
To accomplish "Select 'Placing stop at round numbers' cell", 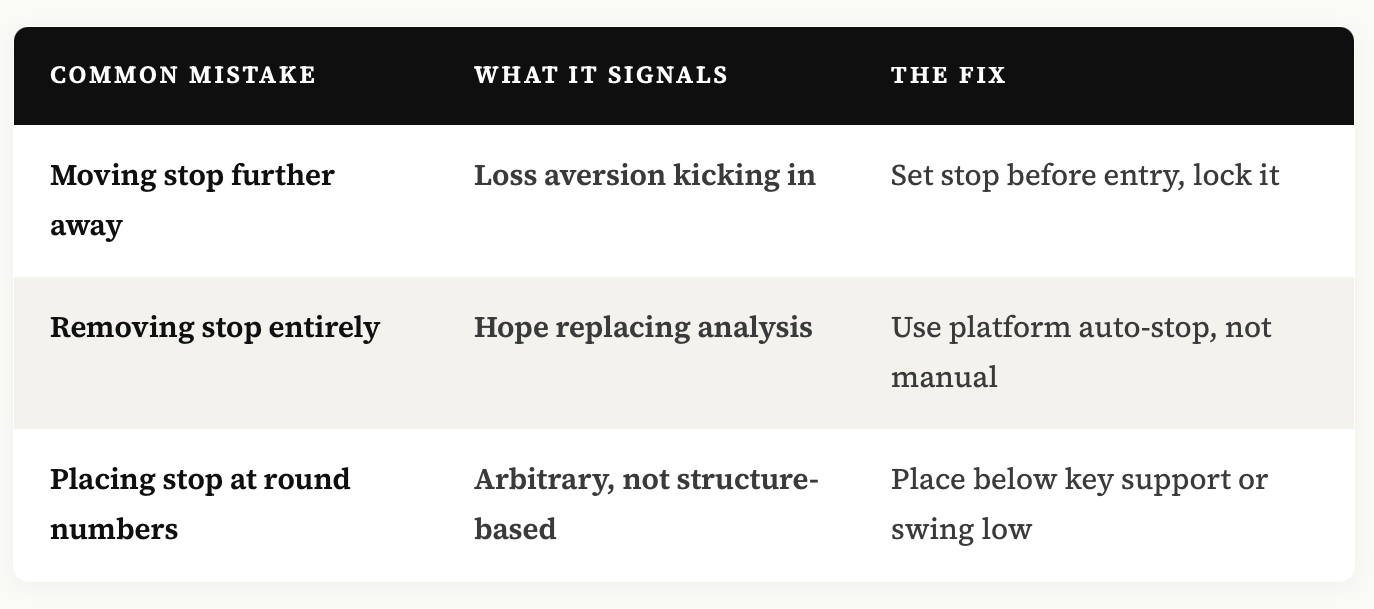I will pos(200,504).
